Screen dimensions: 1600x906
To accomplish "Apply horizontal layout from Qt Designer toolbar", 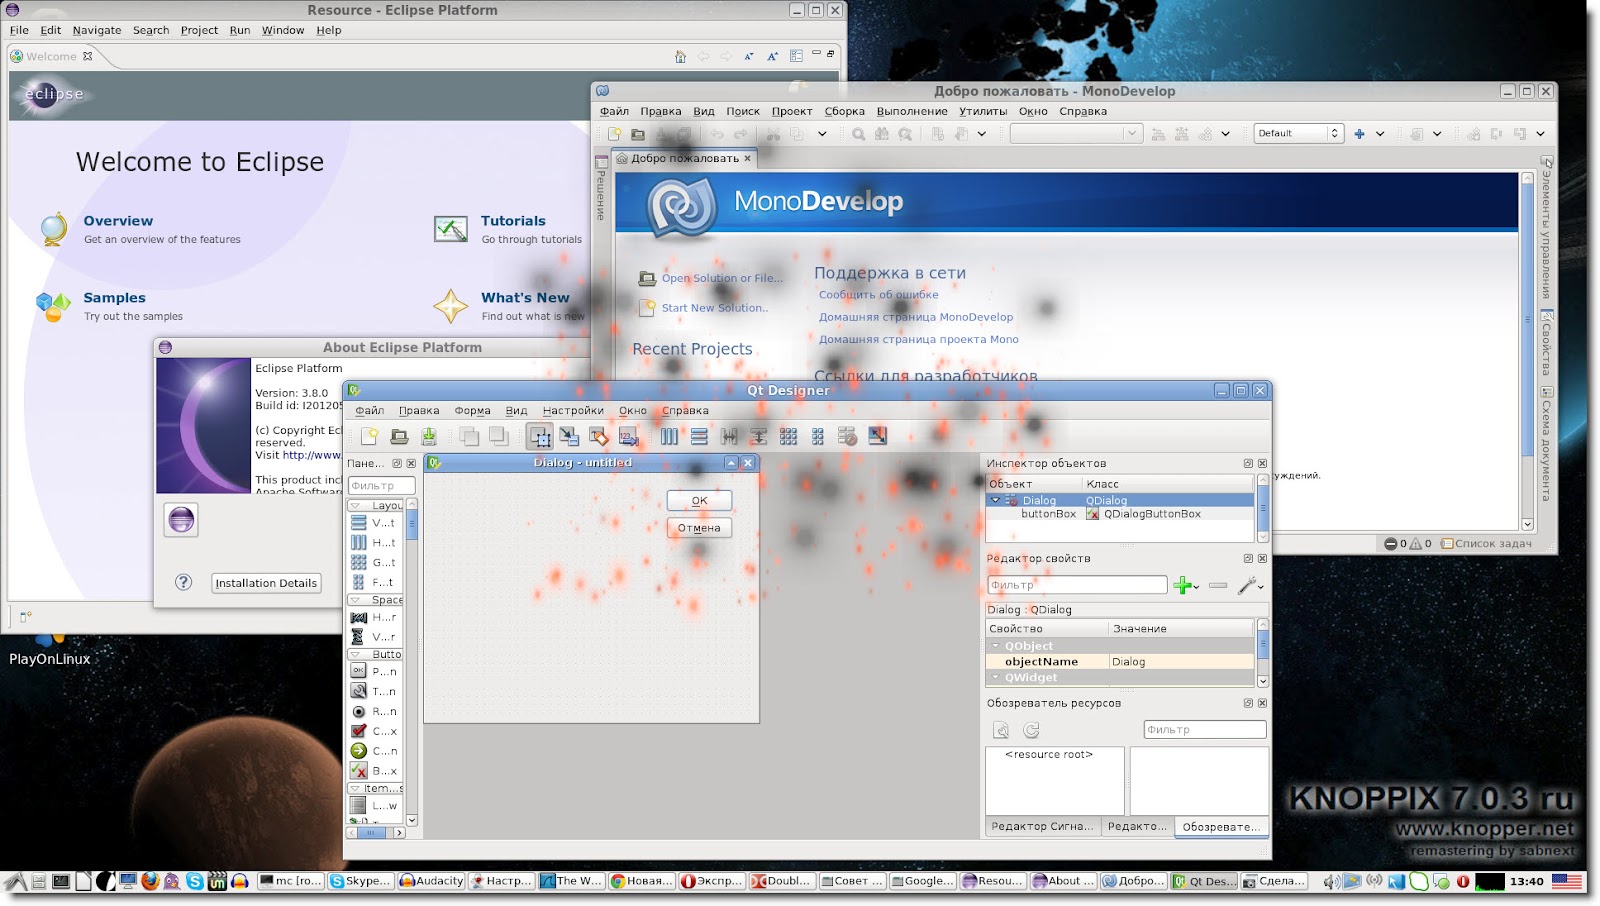I will tap(669, 436).
